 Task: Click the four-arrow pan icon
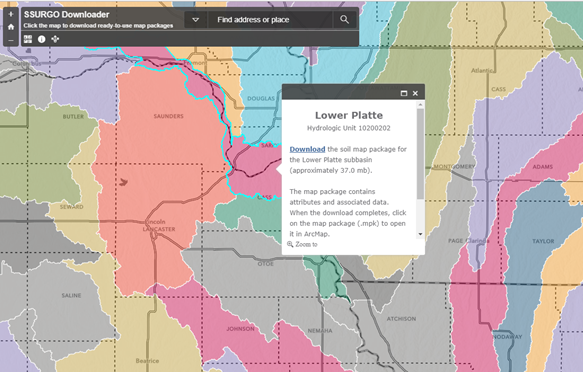(x=55, y=39)
